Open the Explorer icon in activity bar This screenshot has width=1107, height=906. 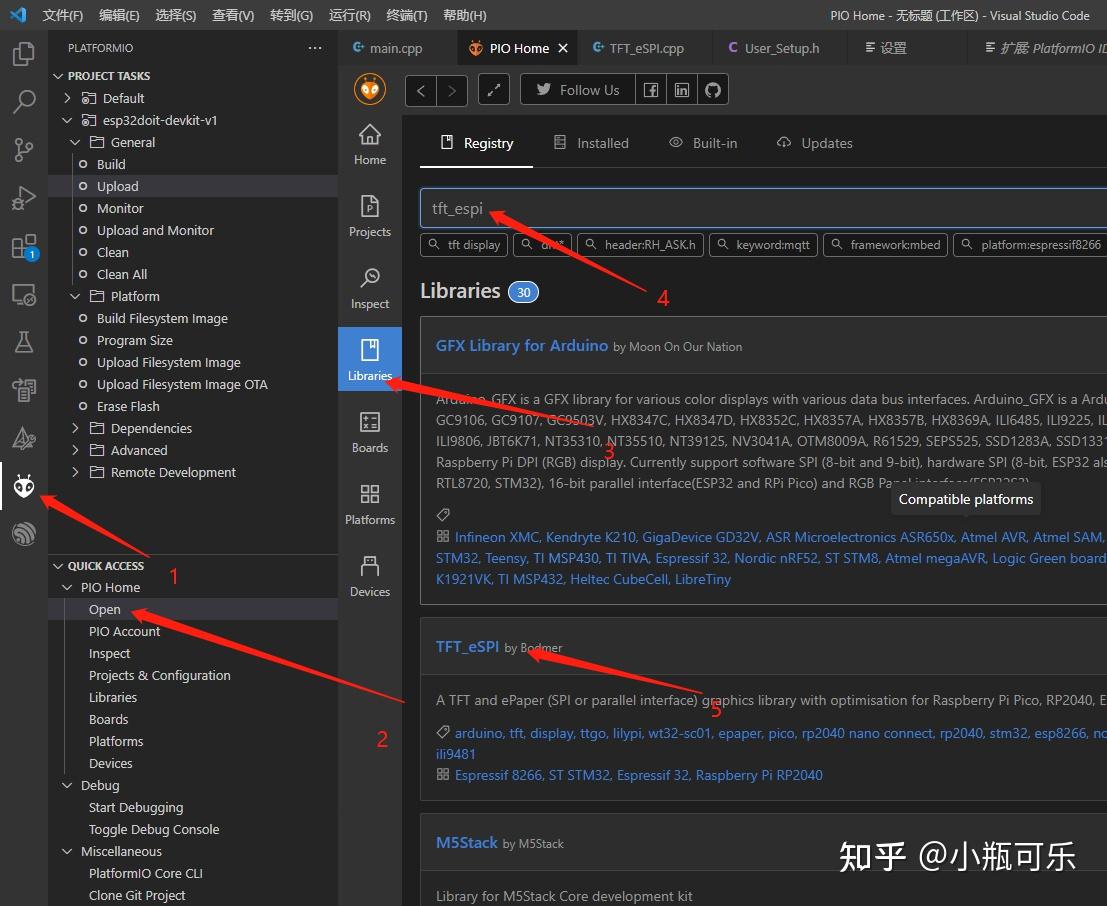[23, 54]
